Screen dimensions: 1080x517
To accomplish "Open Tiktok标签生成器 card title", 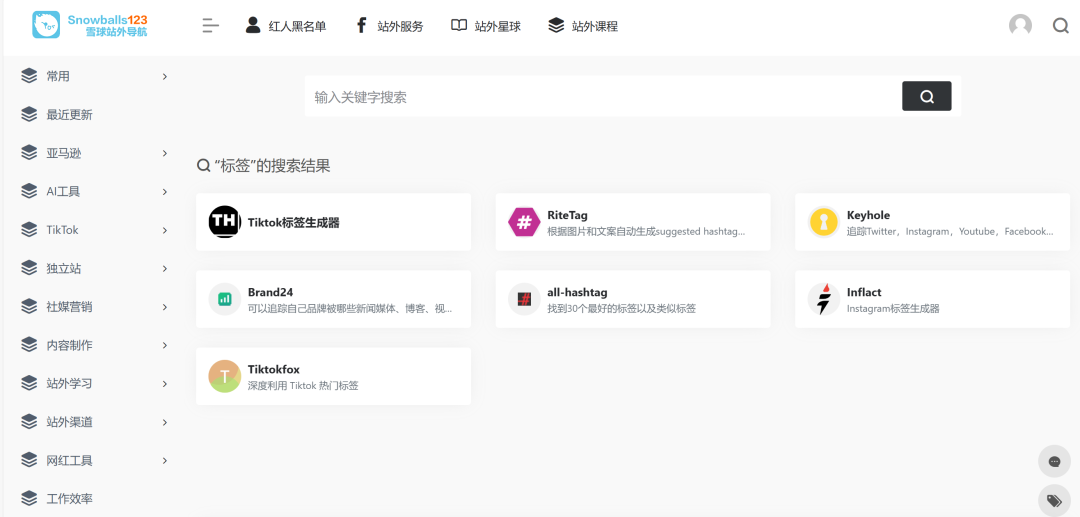I will (293, 222).
